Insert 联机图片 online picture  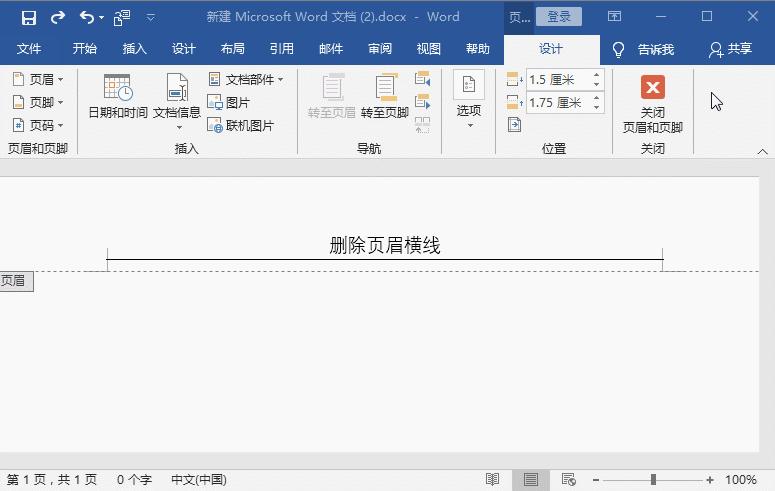[x=240, y=126]
